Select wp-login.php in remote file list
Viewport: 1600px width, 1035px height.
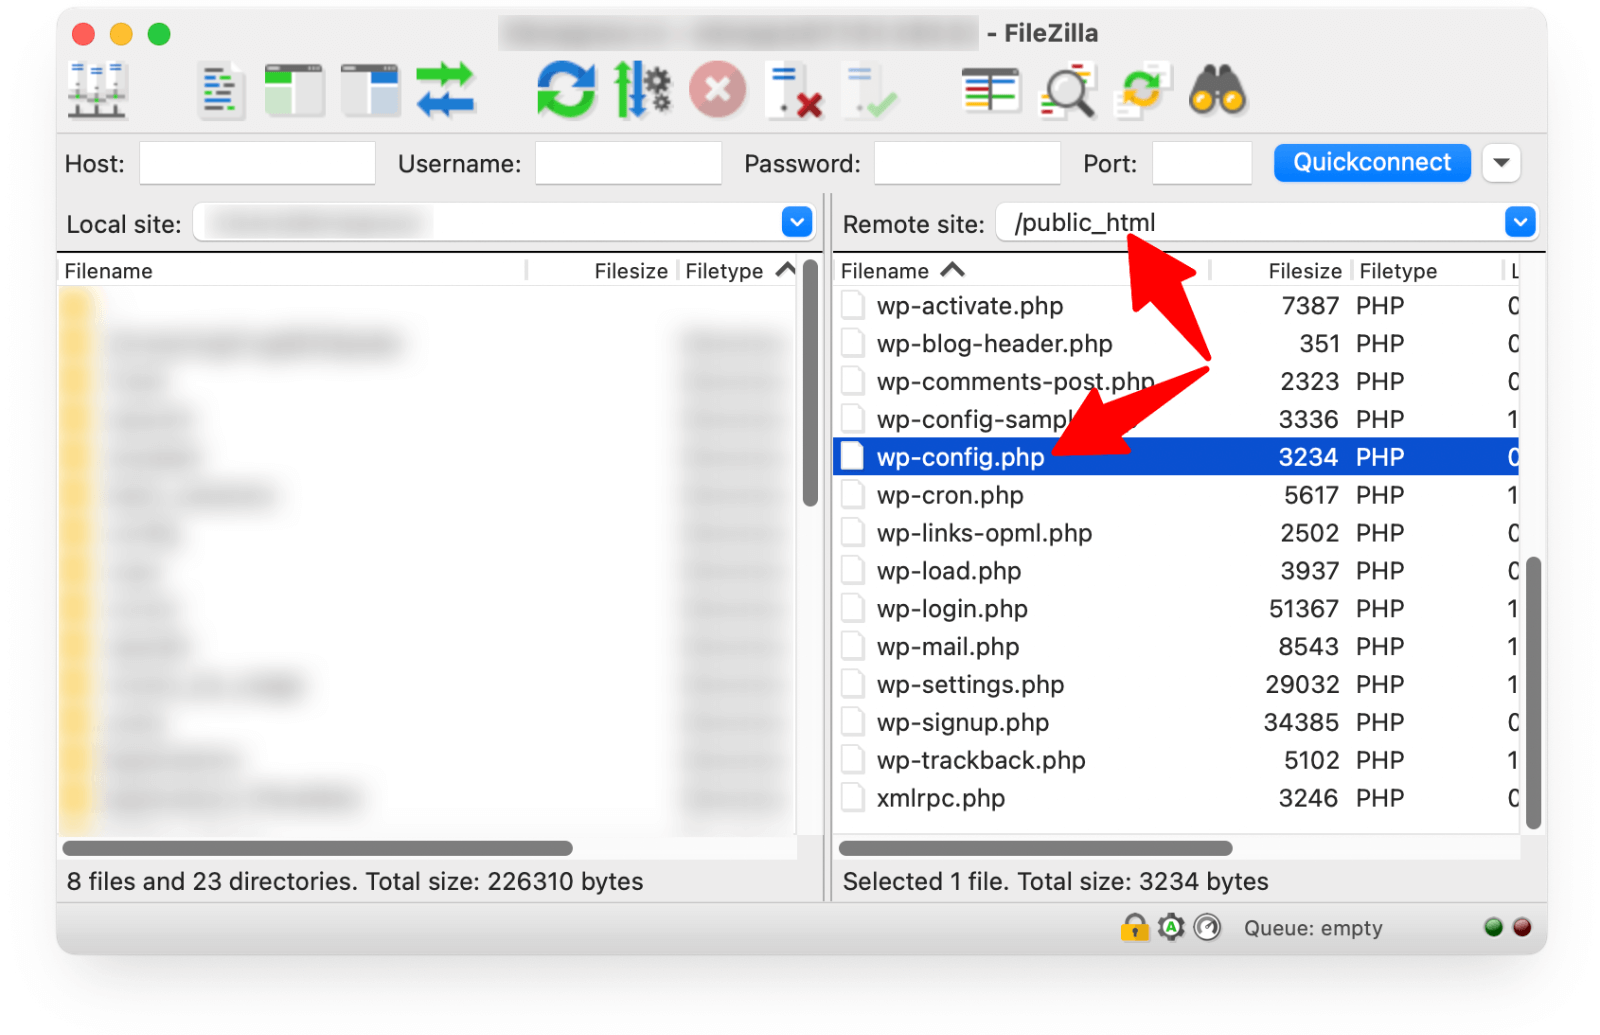coord(952,609)
